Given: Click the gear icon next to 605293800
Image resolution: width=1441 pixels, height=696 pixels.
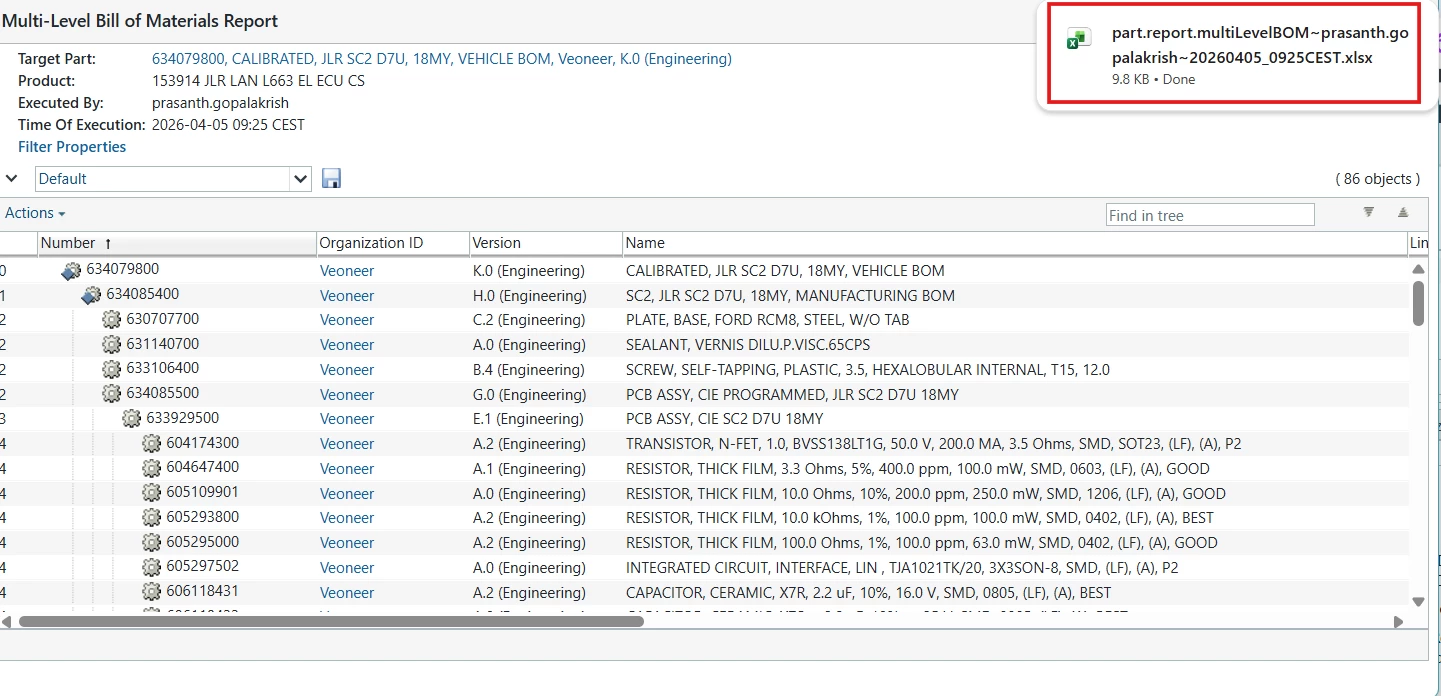Looking at the screenshot, I should (x=151, y=517).
